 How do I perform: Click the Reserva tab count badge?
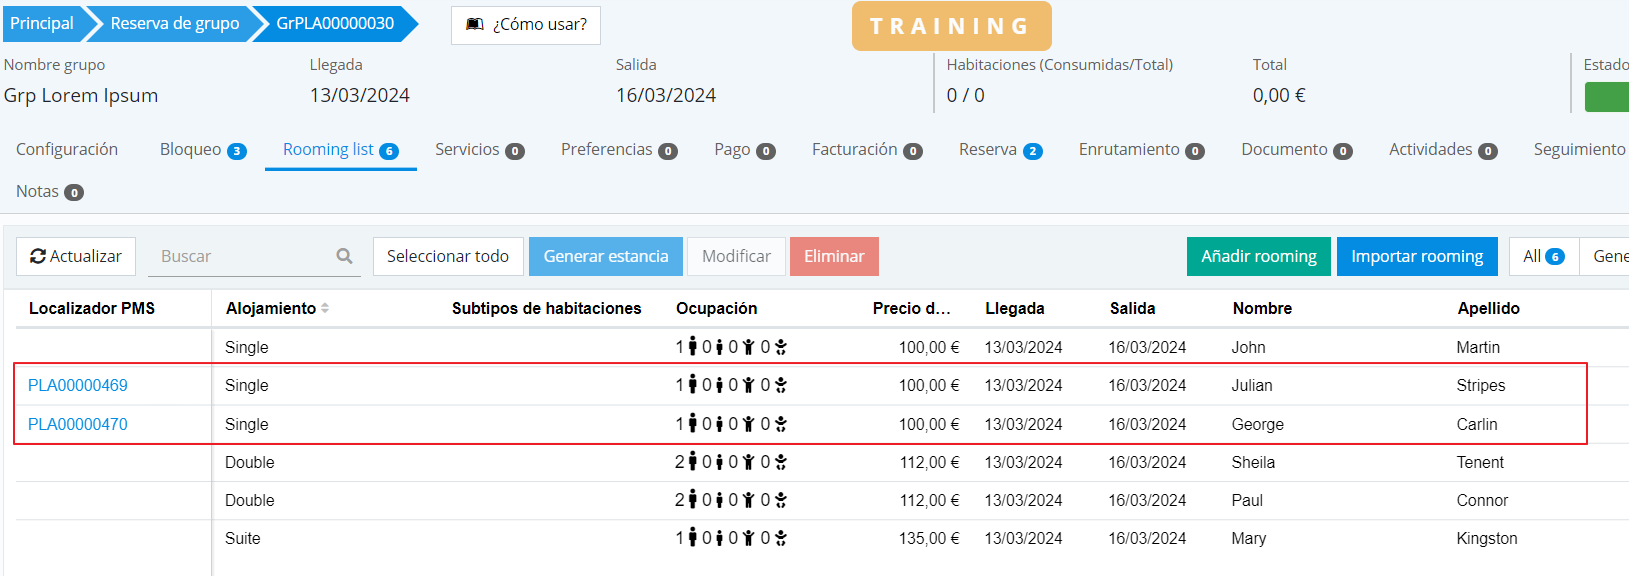tap(1033, 151)
